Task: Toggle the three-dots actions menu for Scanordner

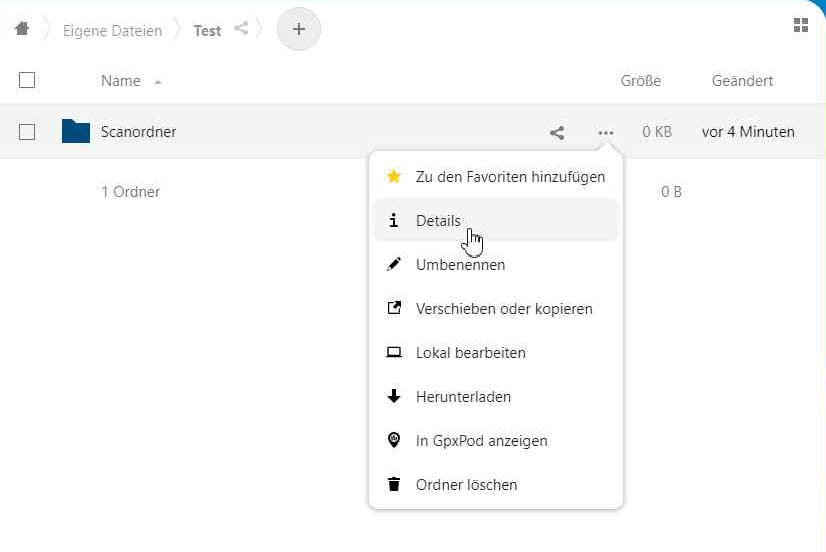Action: 605,132
